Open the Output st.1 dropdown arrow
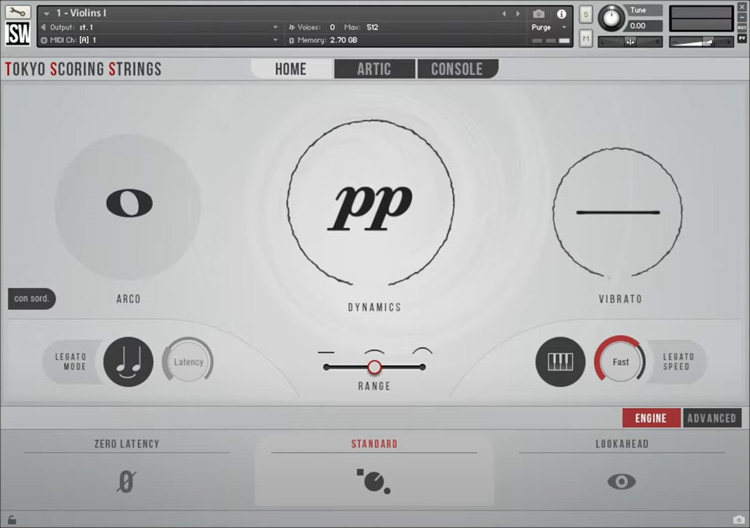This screenshot has height=528, width=750. point(275,27)
